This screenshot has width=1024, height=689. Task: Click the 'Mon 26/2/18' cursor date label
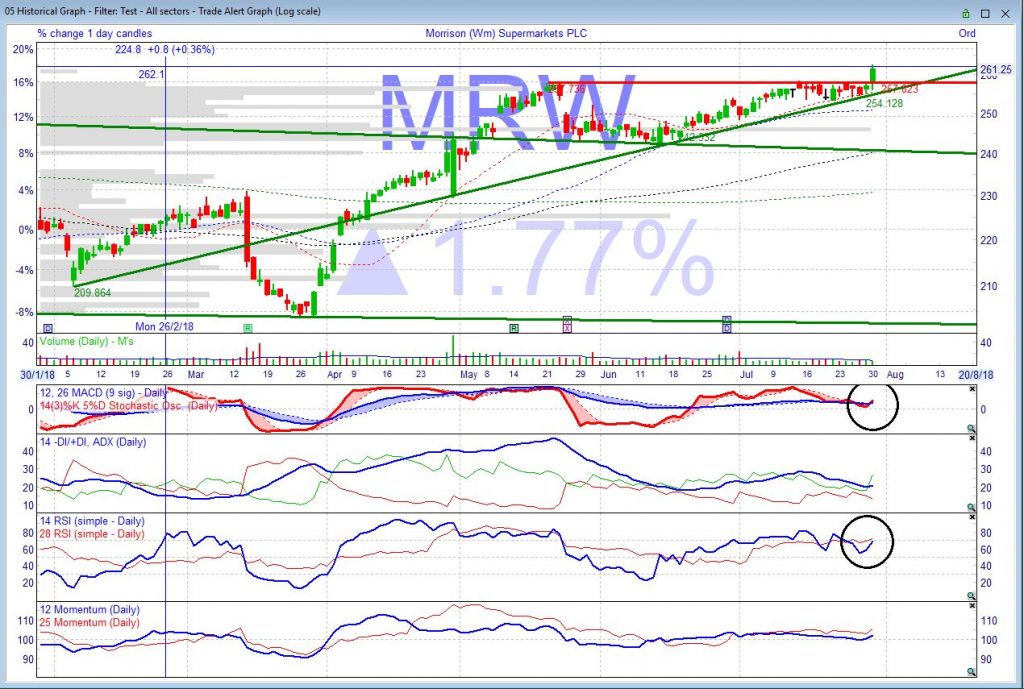click(x=164, y=327)
